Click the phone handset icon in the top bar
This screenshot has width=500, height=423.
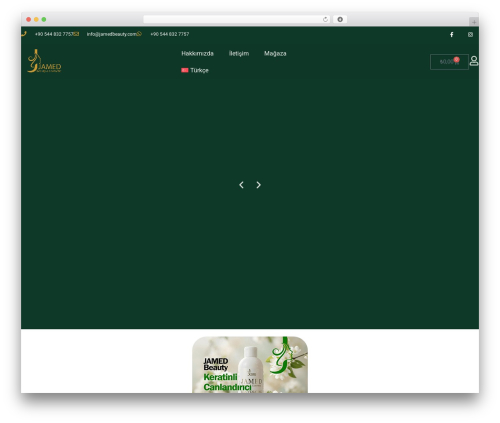[24, 34]
